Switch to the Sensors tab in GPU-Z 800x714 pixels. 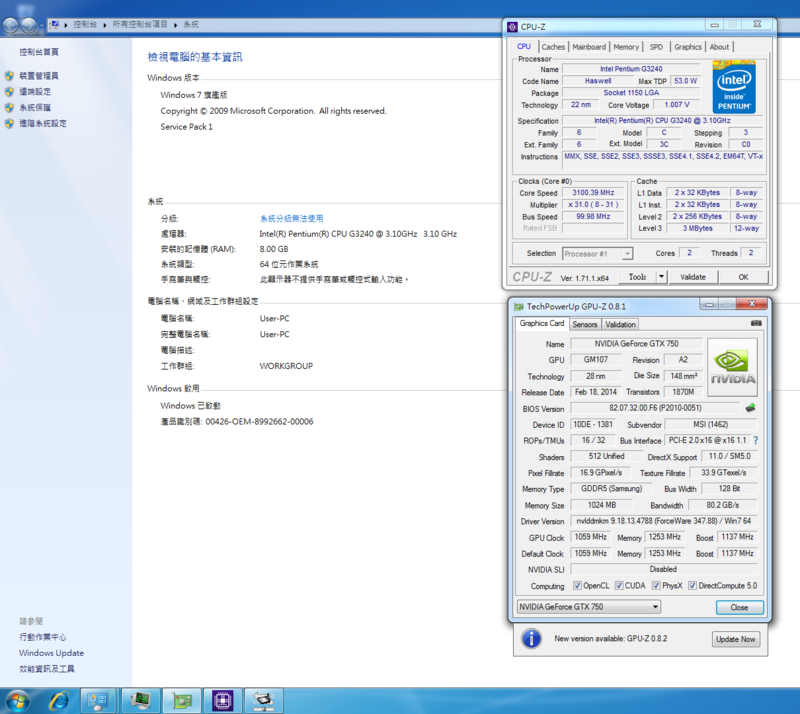585,325
